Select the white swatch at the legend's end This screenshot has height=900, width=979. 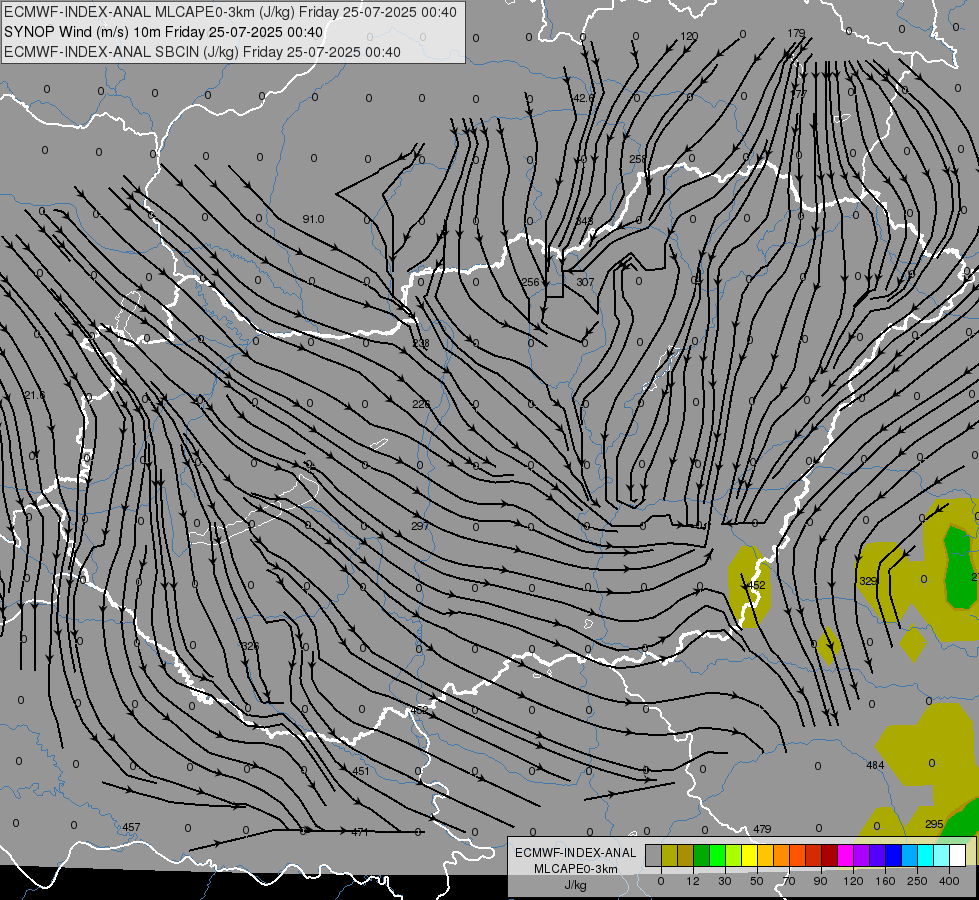click(957, 855)
